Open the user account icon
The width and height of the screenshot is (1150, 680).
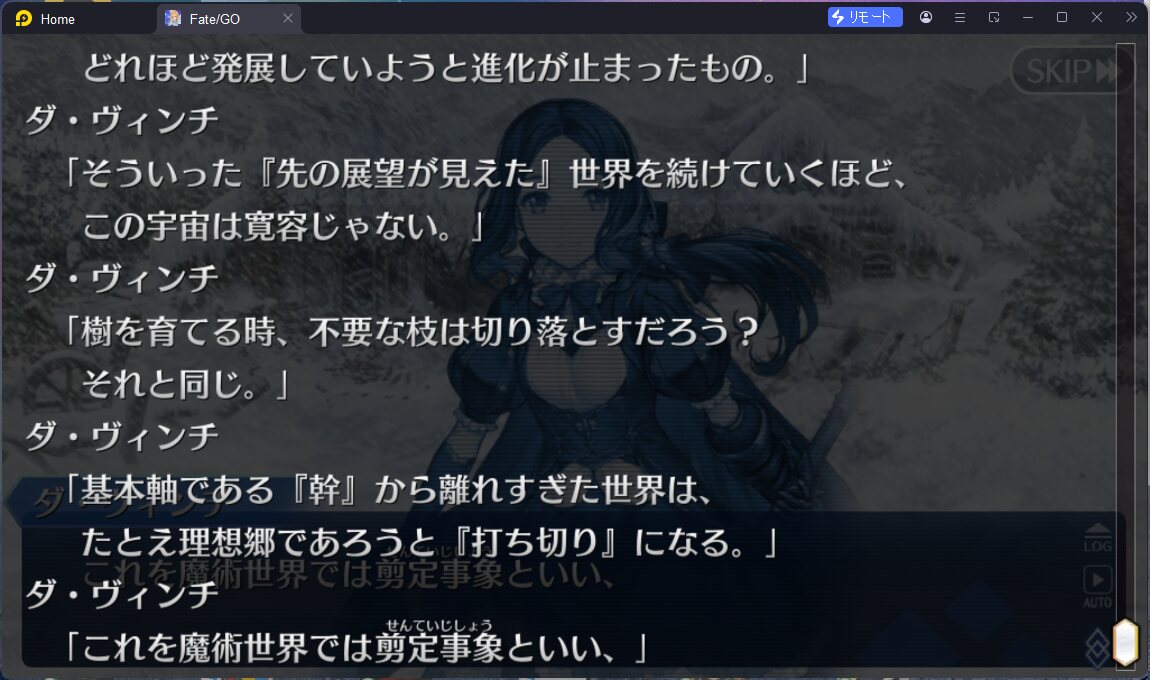926,17
